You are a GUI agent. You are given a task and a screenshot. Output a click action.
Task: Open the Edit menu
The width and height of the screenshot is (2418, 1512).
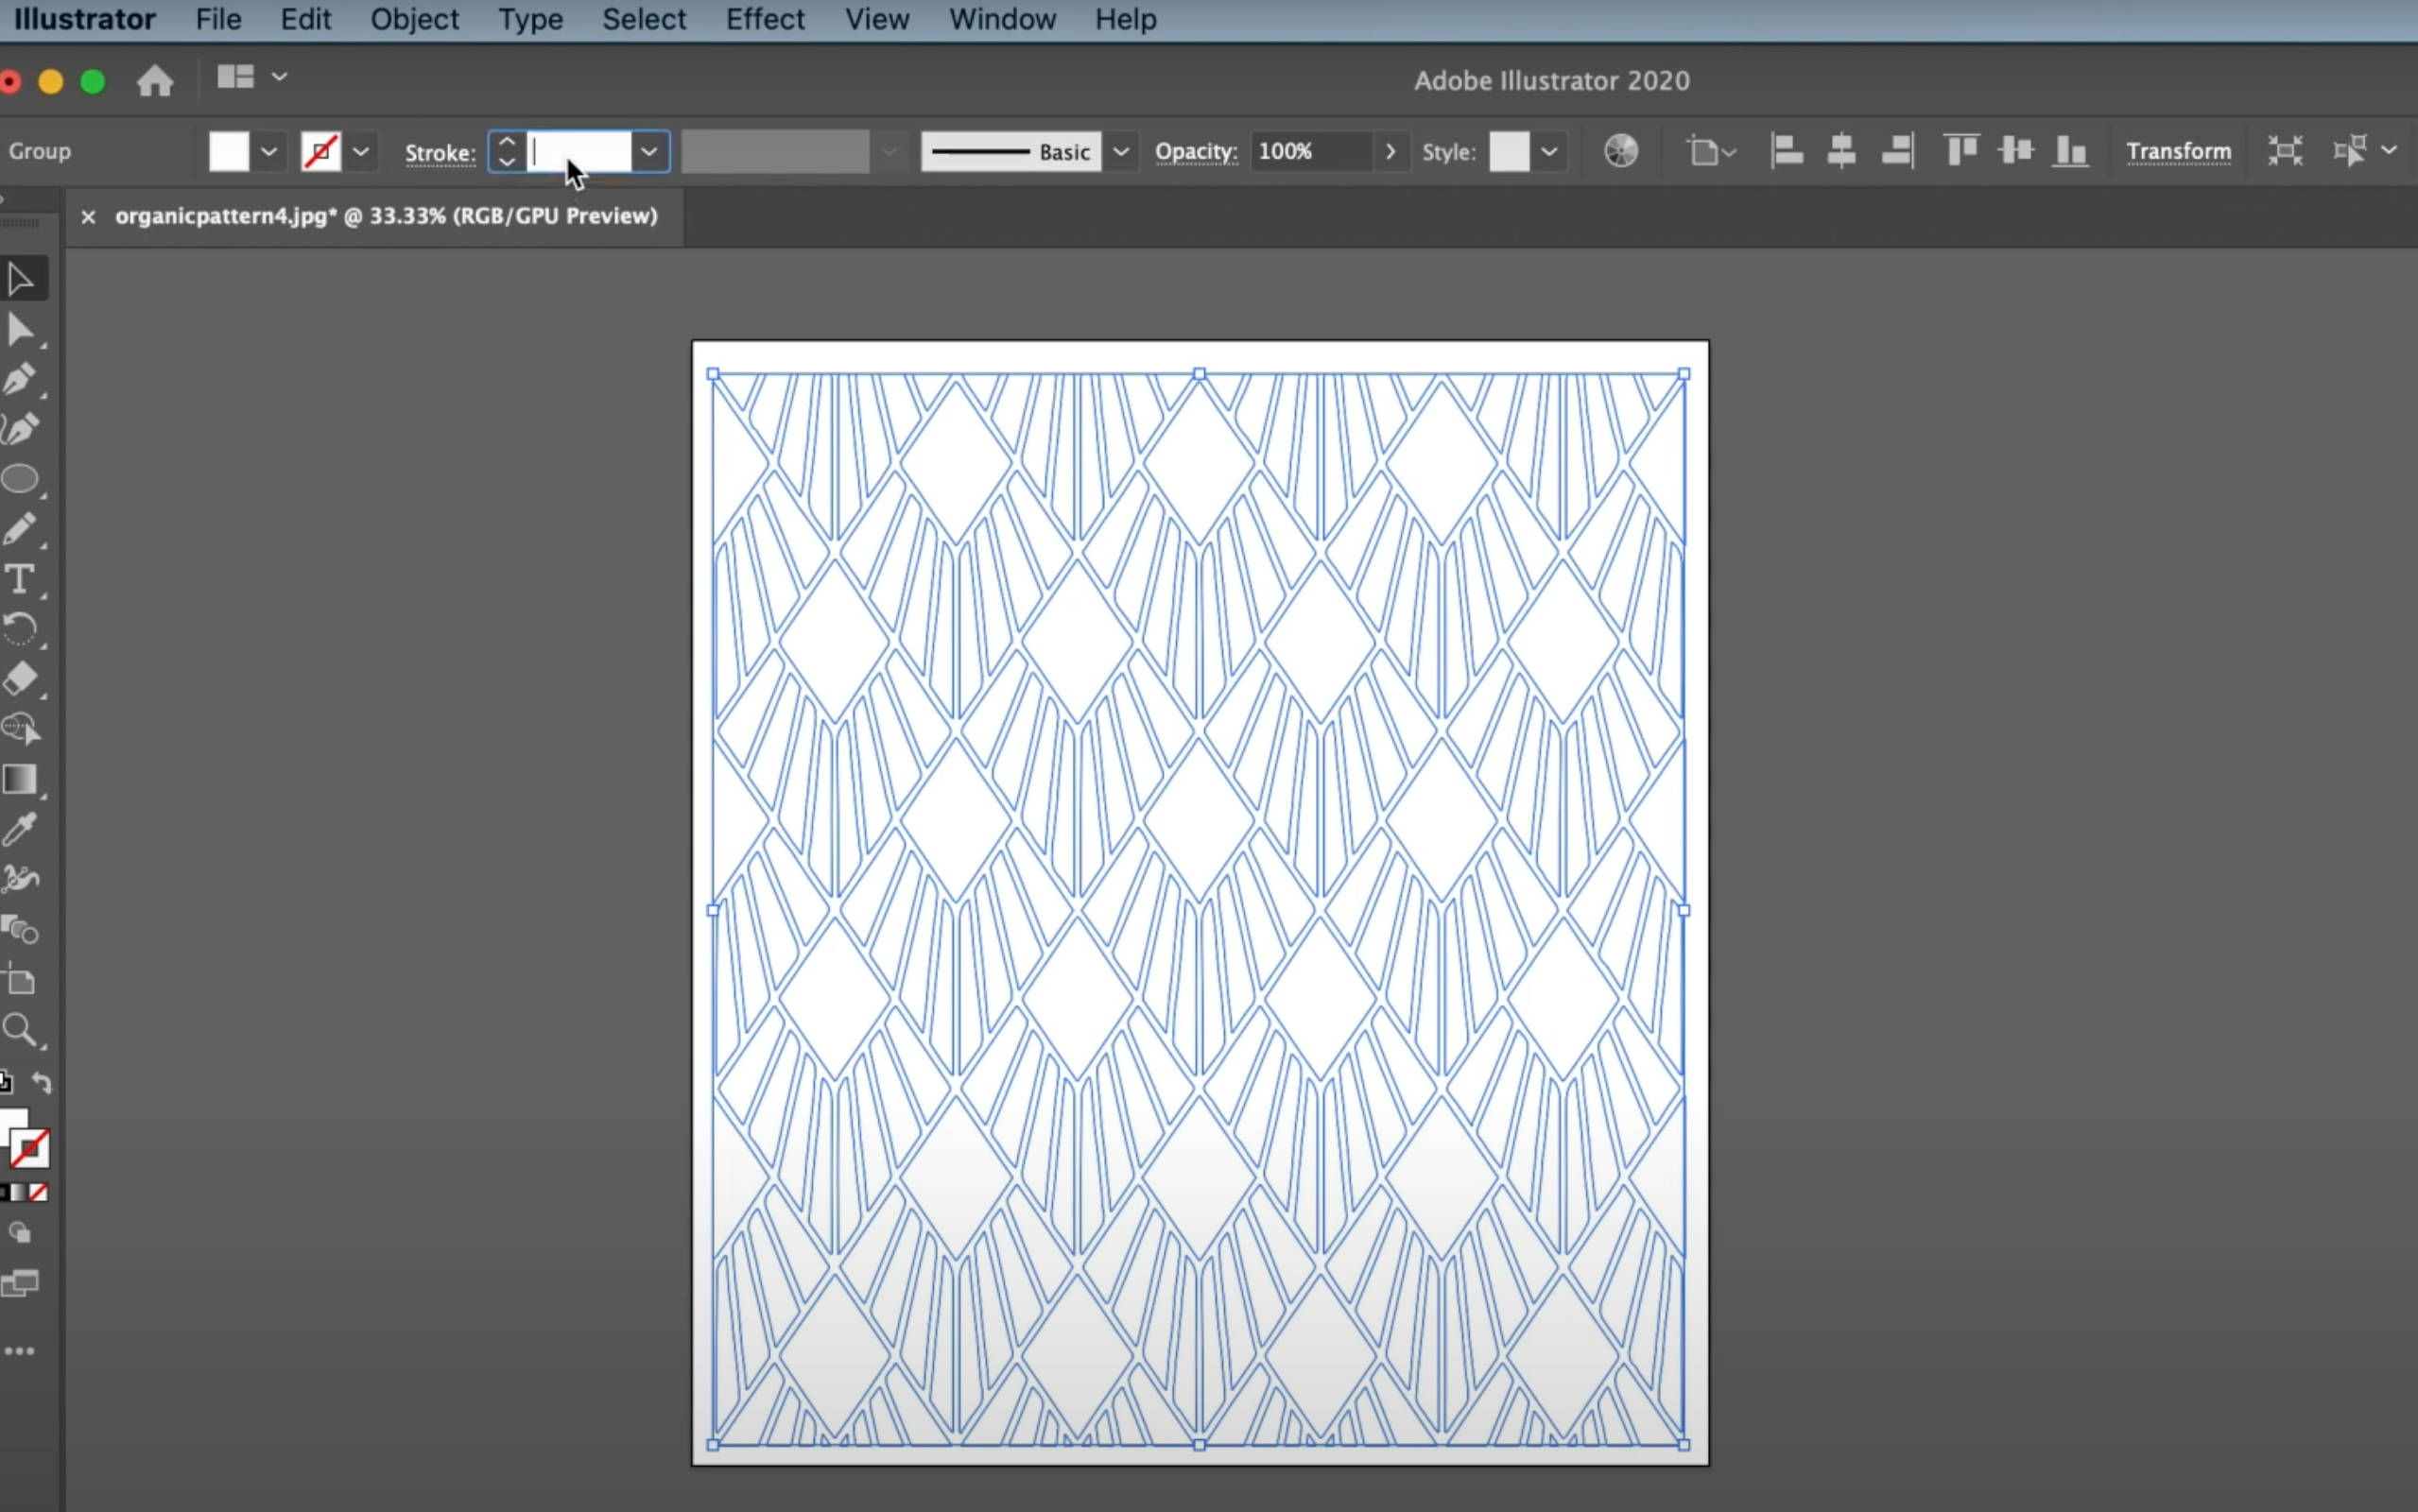[305, 19]
